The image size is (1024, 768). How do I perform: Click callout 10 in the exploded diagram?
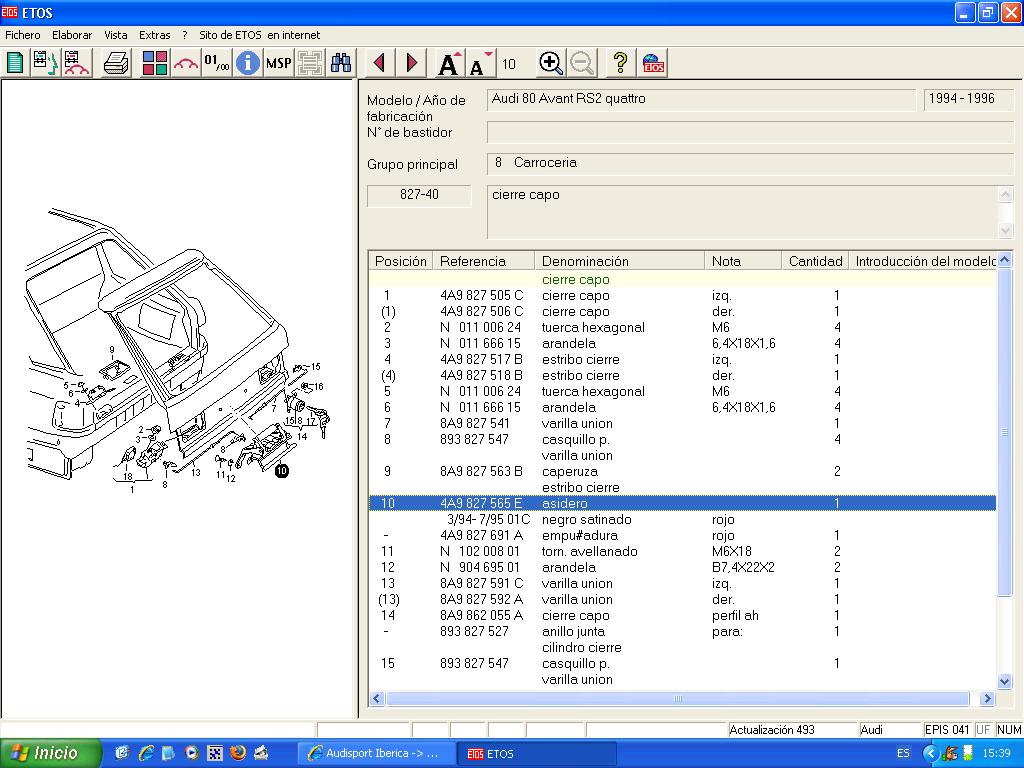[x=281, y=470]
